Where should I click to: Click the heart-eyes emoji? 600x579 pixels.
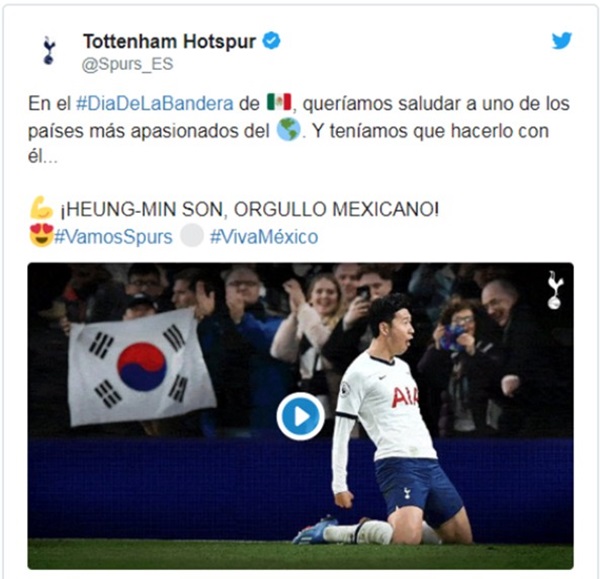[x=41, y=235]
